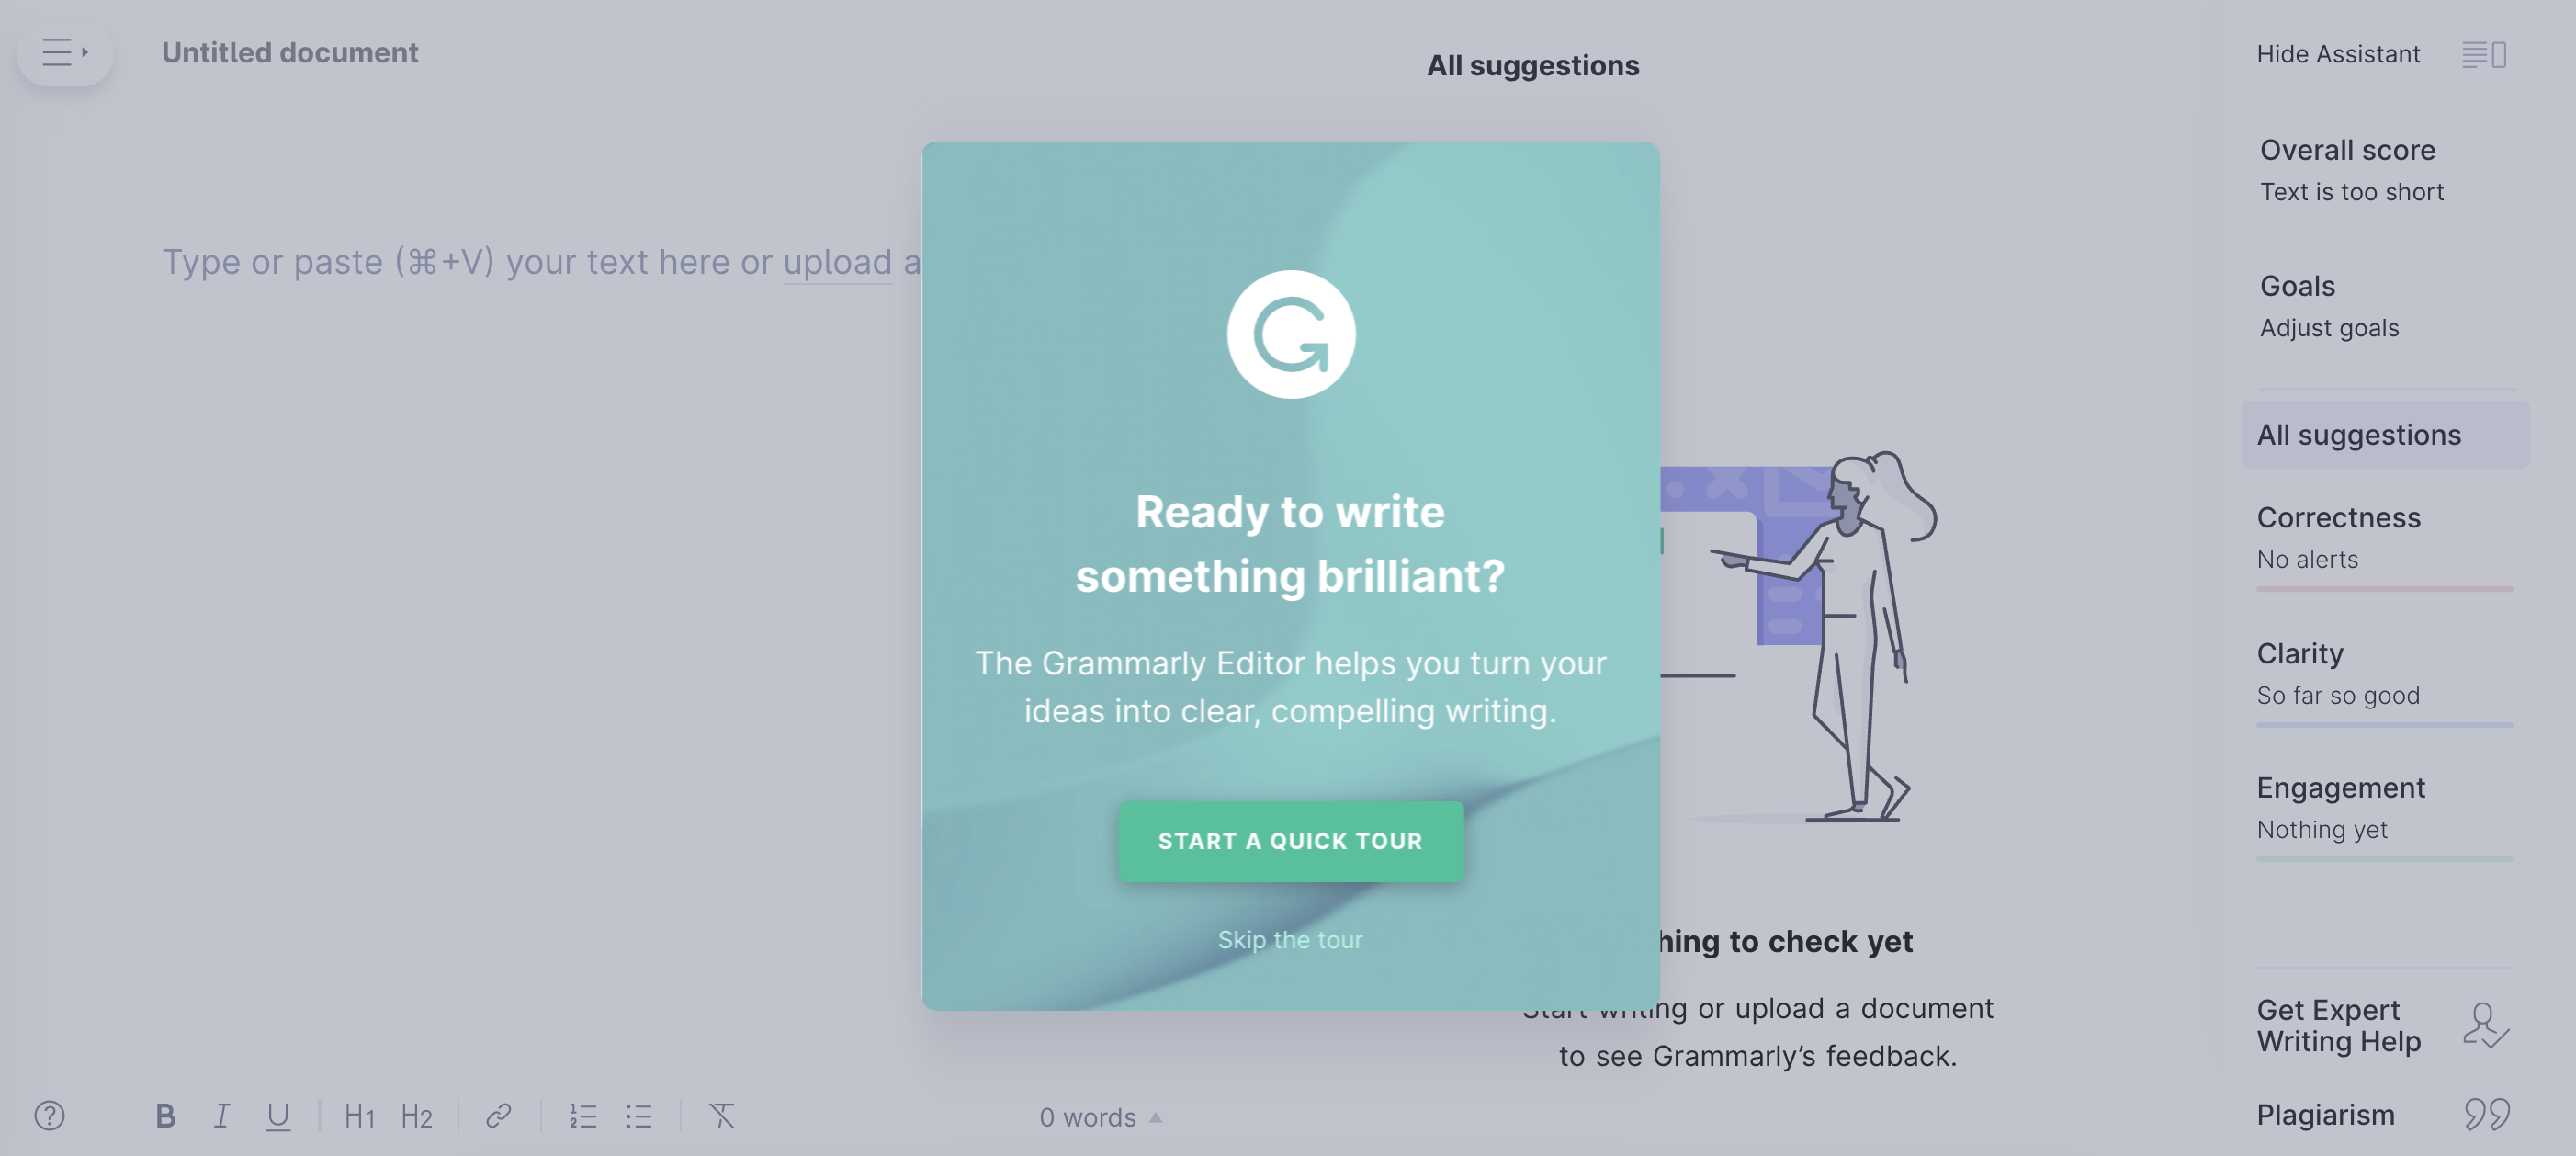Click the hyperlink insertion icon
Viewport: 2576px width, 1156px height.
coord(498,1118)
